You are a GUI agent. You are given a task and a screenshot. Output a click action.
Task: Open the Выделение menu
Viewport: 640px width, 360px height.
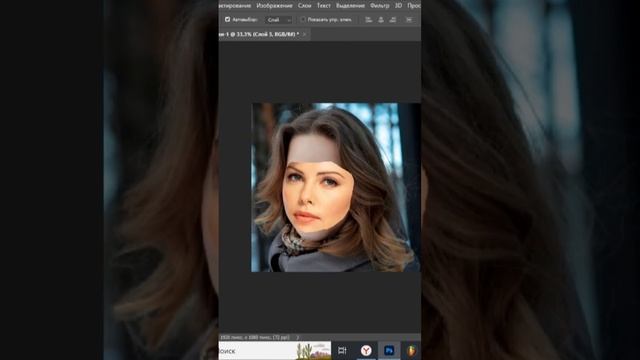350,6
